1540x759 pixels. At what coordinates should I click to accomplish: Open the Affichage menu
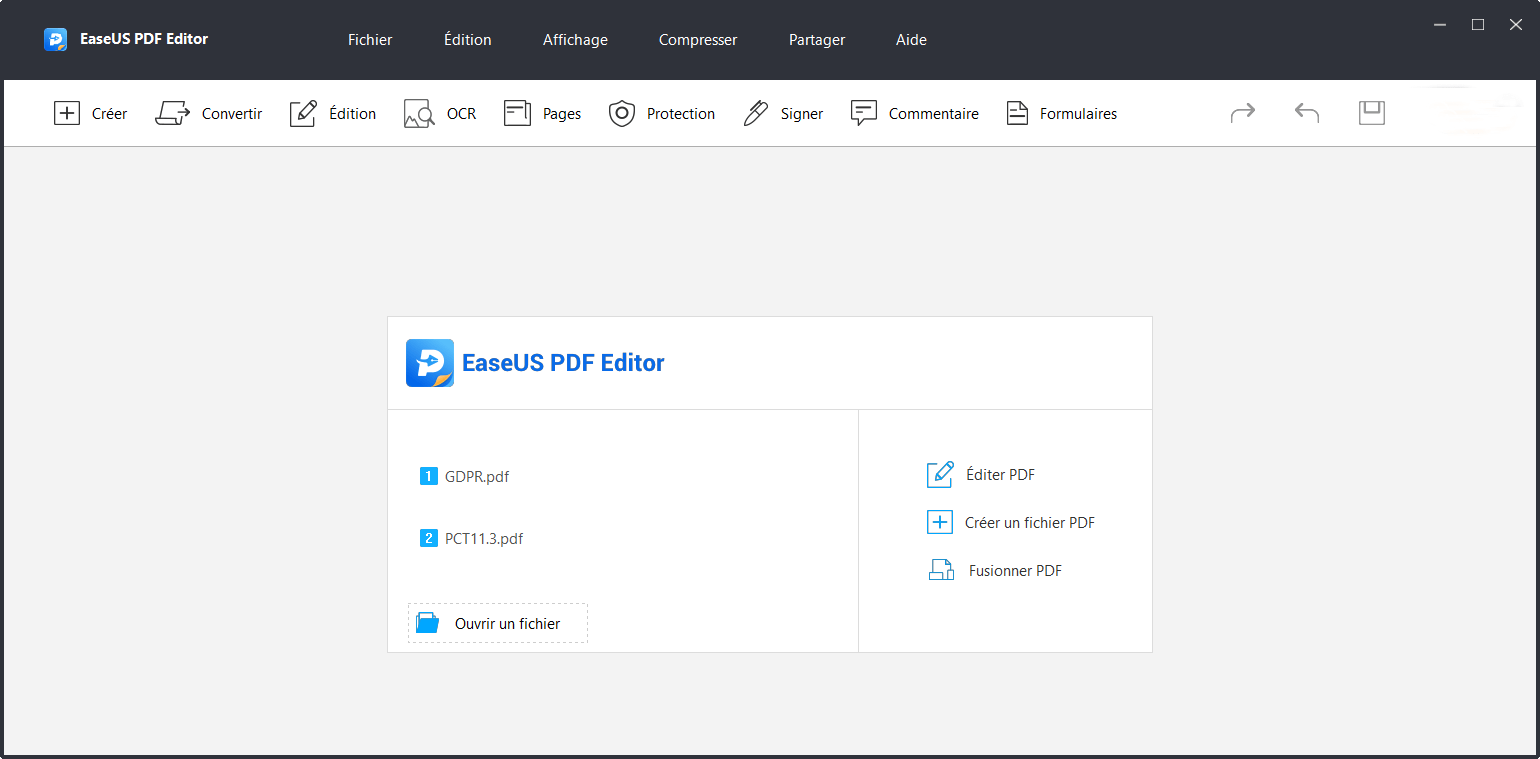pyautogui.click(x=575, y=39)
